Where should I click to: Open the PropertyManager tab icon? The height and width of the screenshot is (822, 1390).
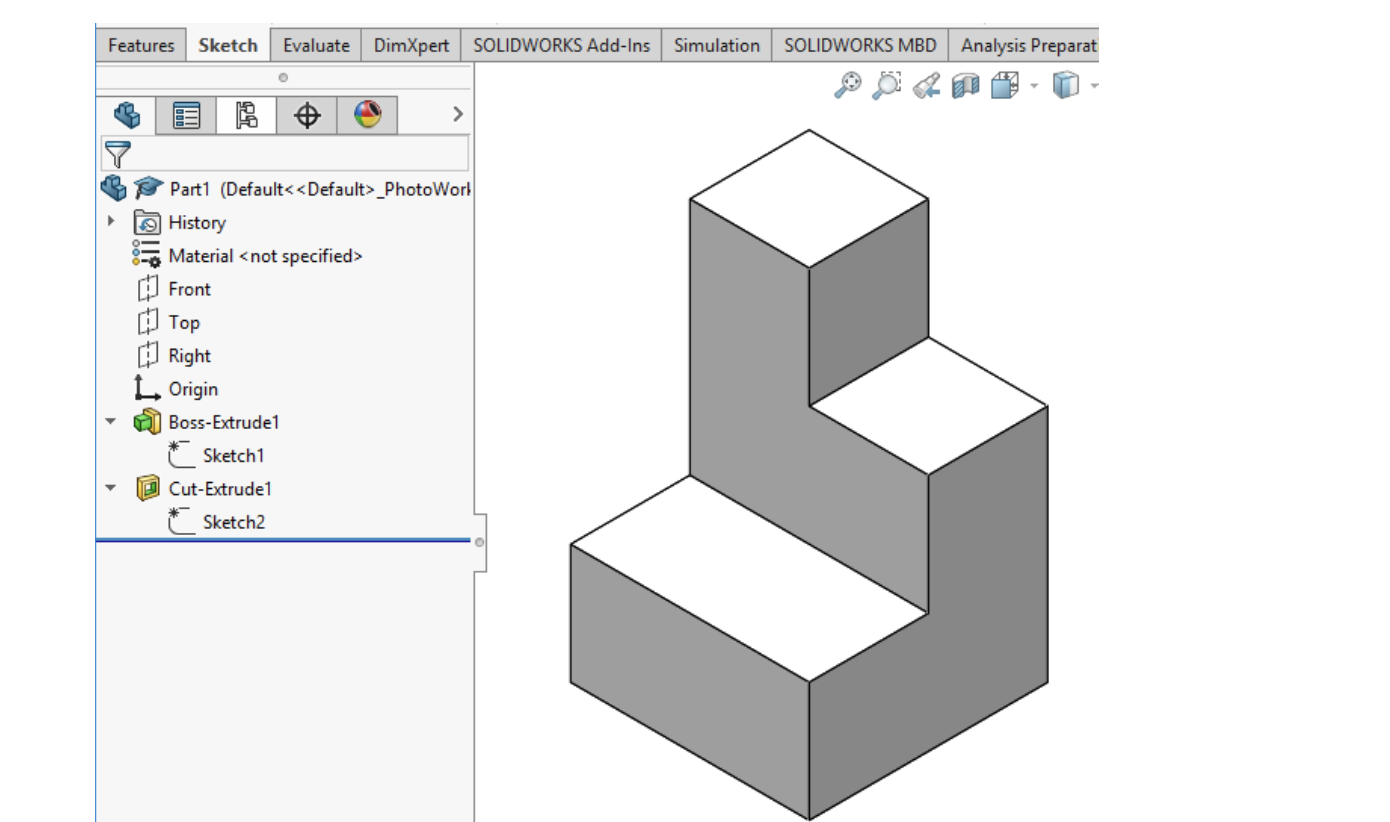point(187,116)
